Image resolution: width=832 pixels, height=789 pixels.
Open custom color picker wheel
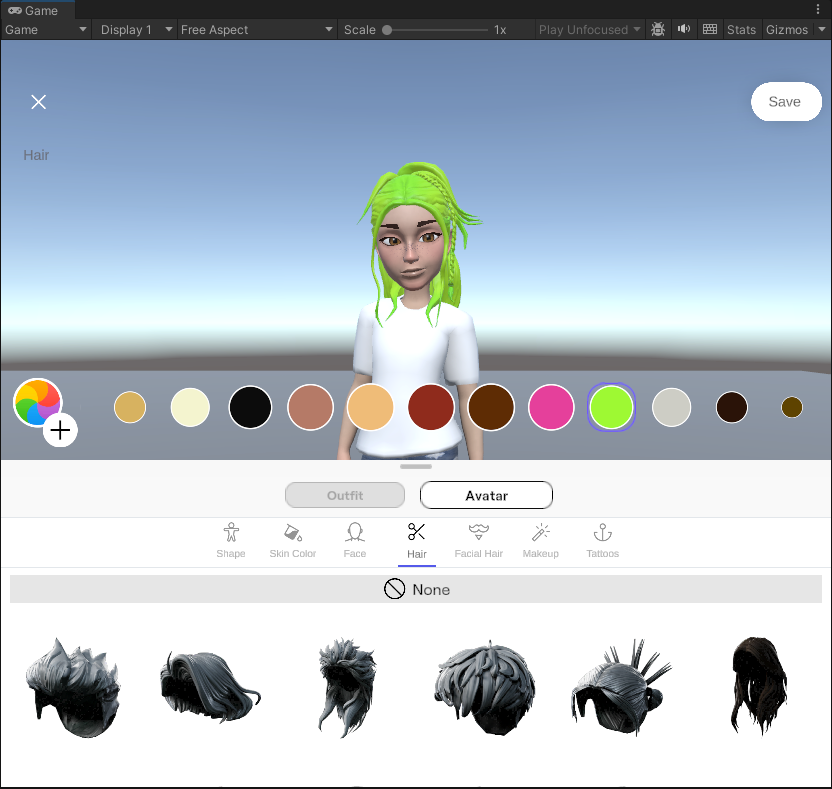(x=38, y=403)
